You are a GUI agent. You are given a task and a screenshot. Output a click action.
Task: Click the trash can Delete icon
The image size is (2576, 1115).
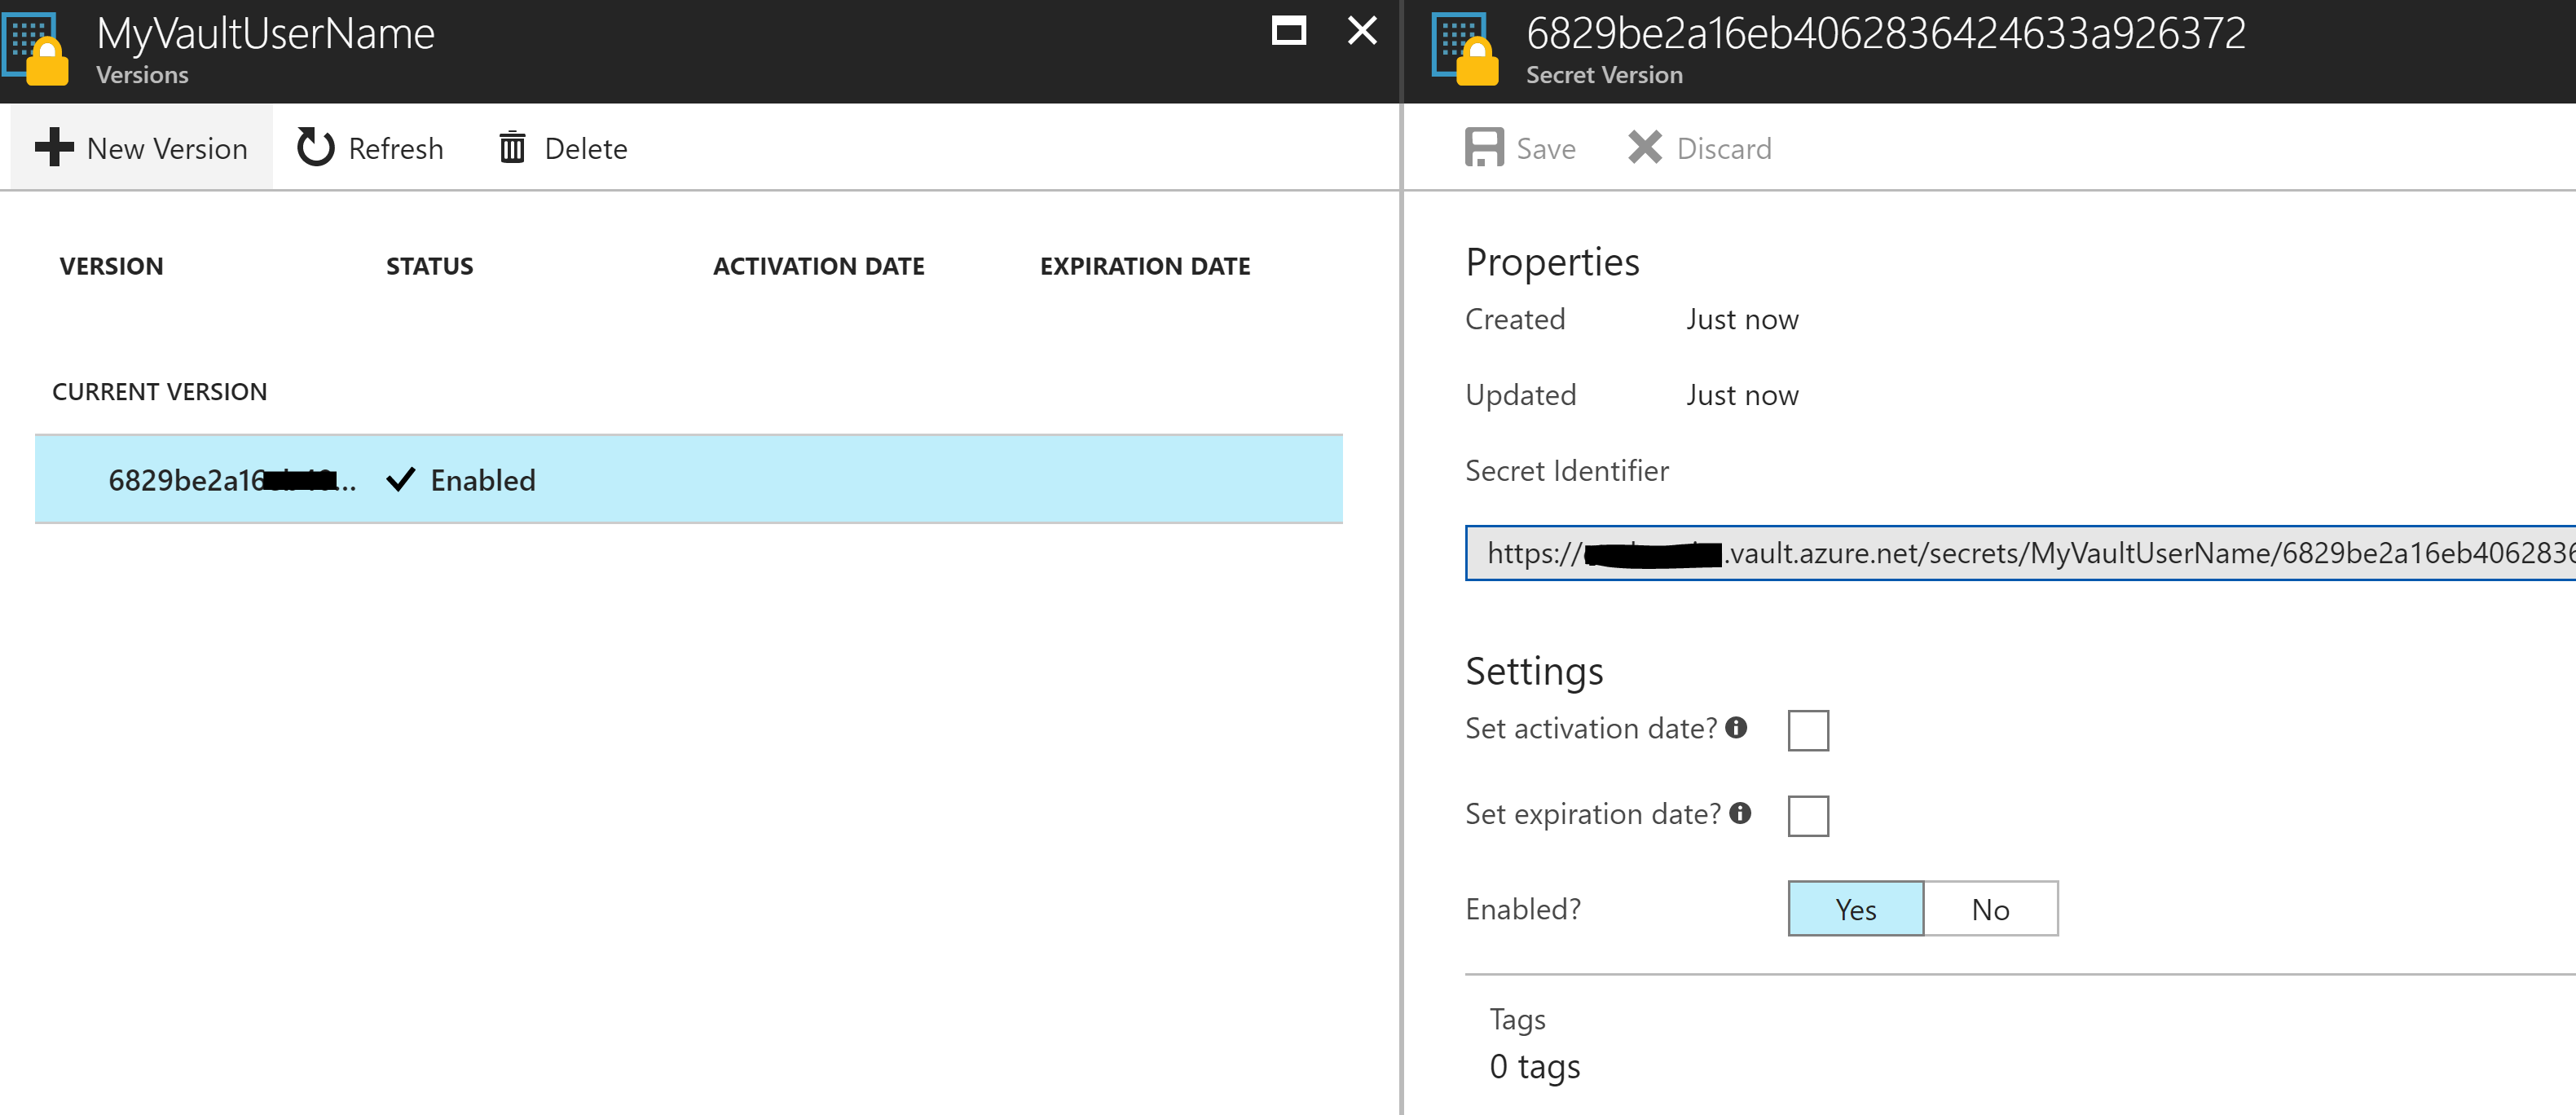pos(512,147)
